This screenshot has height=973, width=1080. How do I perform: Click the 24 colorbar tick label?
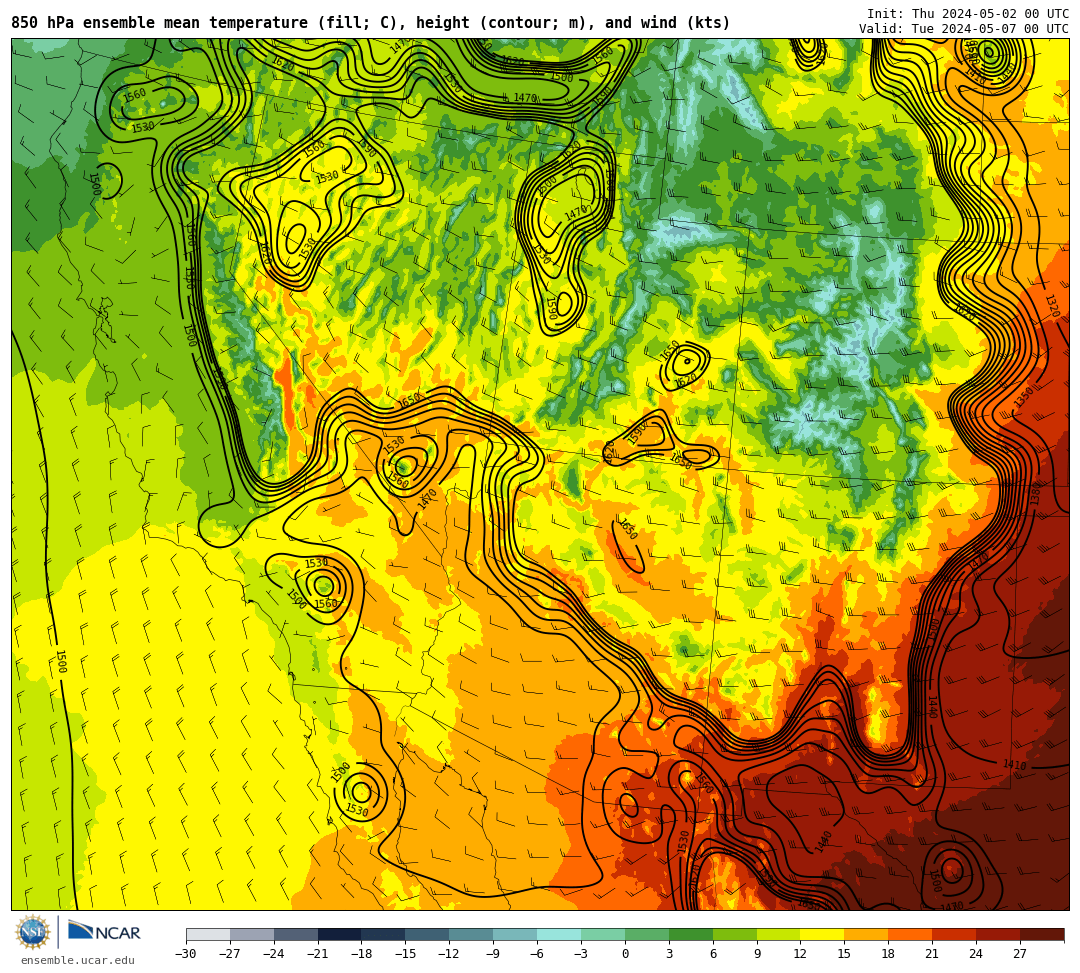point(977,954)
